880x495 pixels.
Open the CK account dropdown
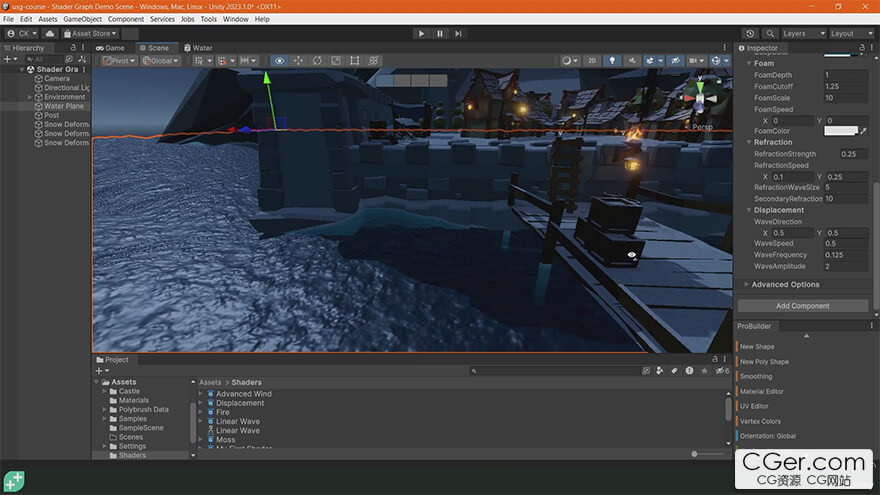[x=22, y=34]
